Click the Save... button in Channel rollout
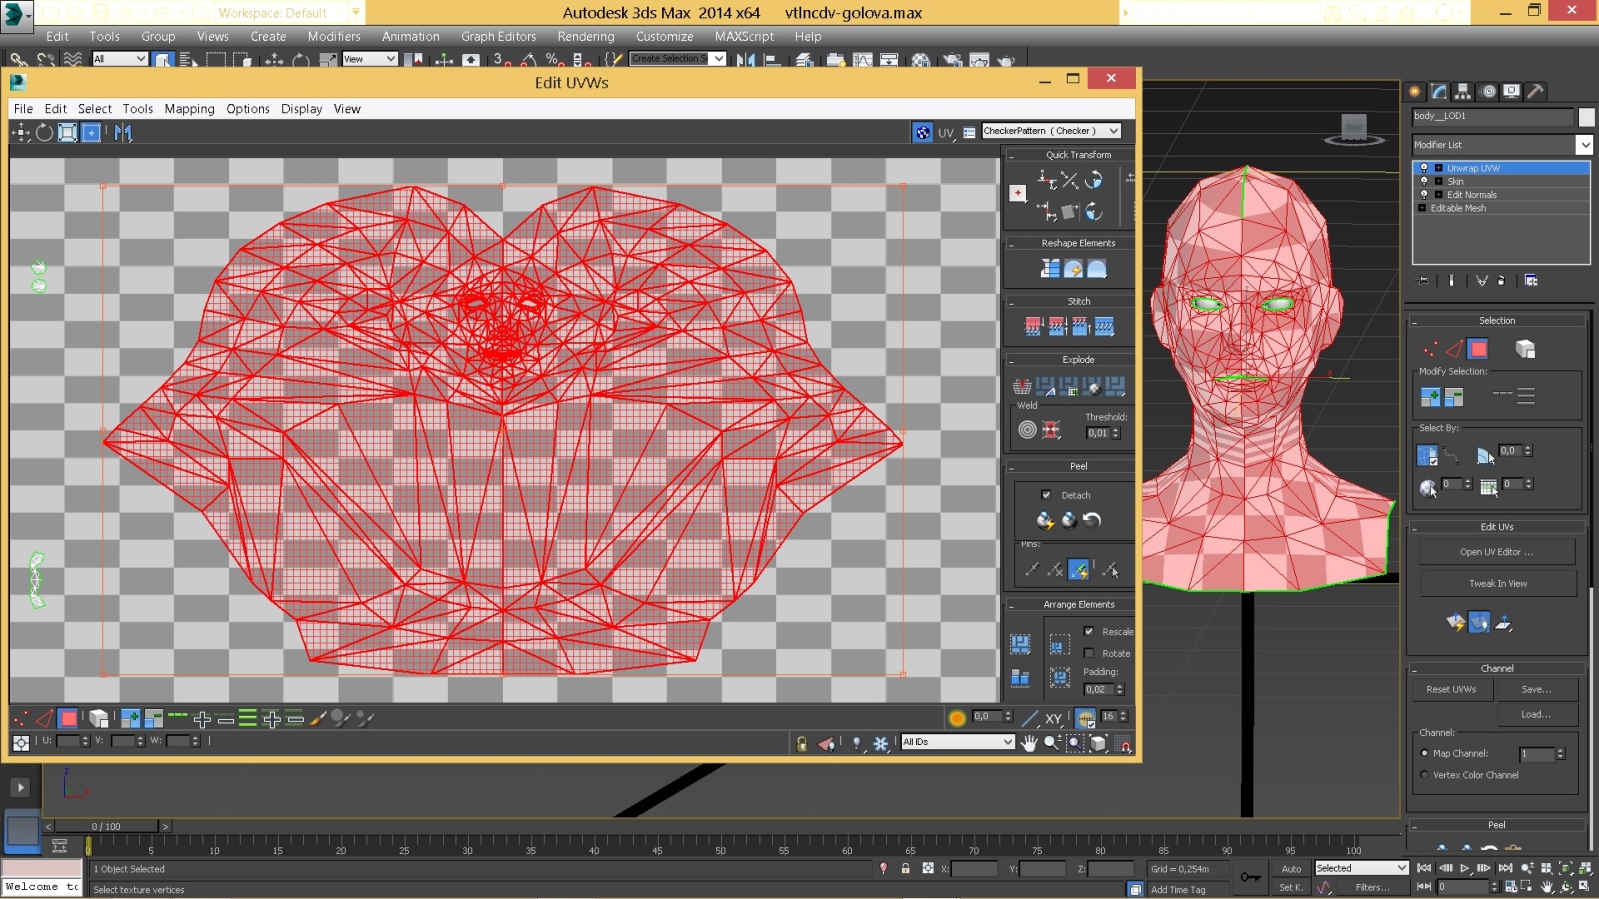The image size is (1599, 899). 1537,689
